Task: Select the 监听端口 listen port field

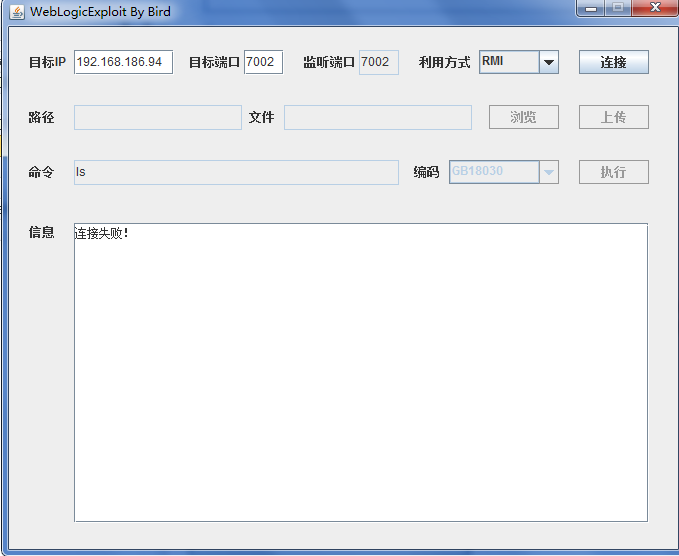Action: point(378,62)
